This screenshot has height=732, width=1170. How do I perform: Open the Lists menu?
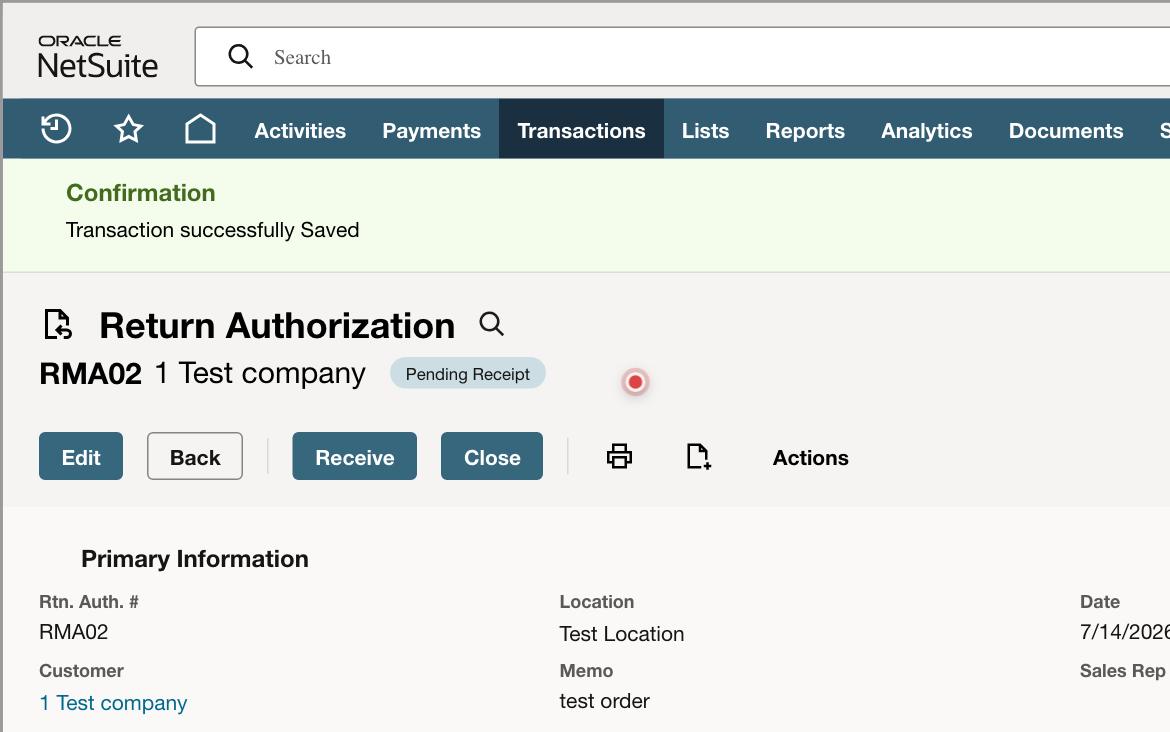pyautogui.click(x=705, y=131)
